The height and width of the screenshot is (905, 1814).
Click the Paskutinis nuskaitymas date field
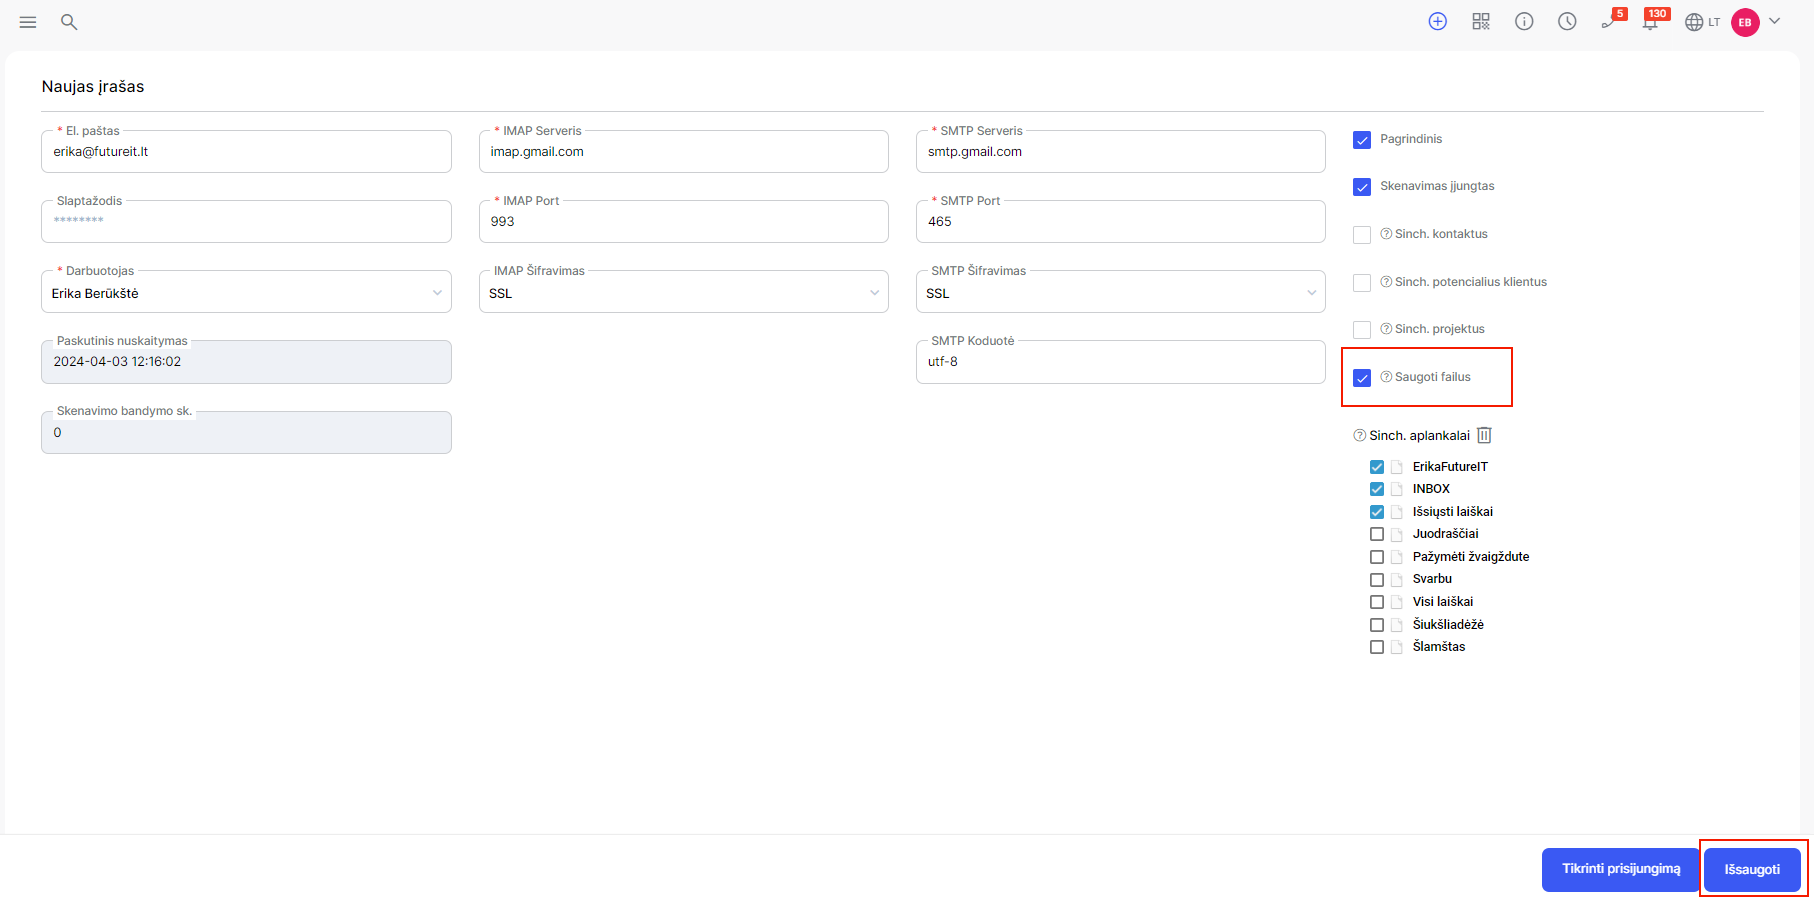click(x=246, y=362)
